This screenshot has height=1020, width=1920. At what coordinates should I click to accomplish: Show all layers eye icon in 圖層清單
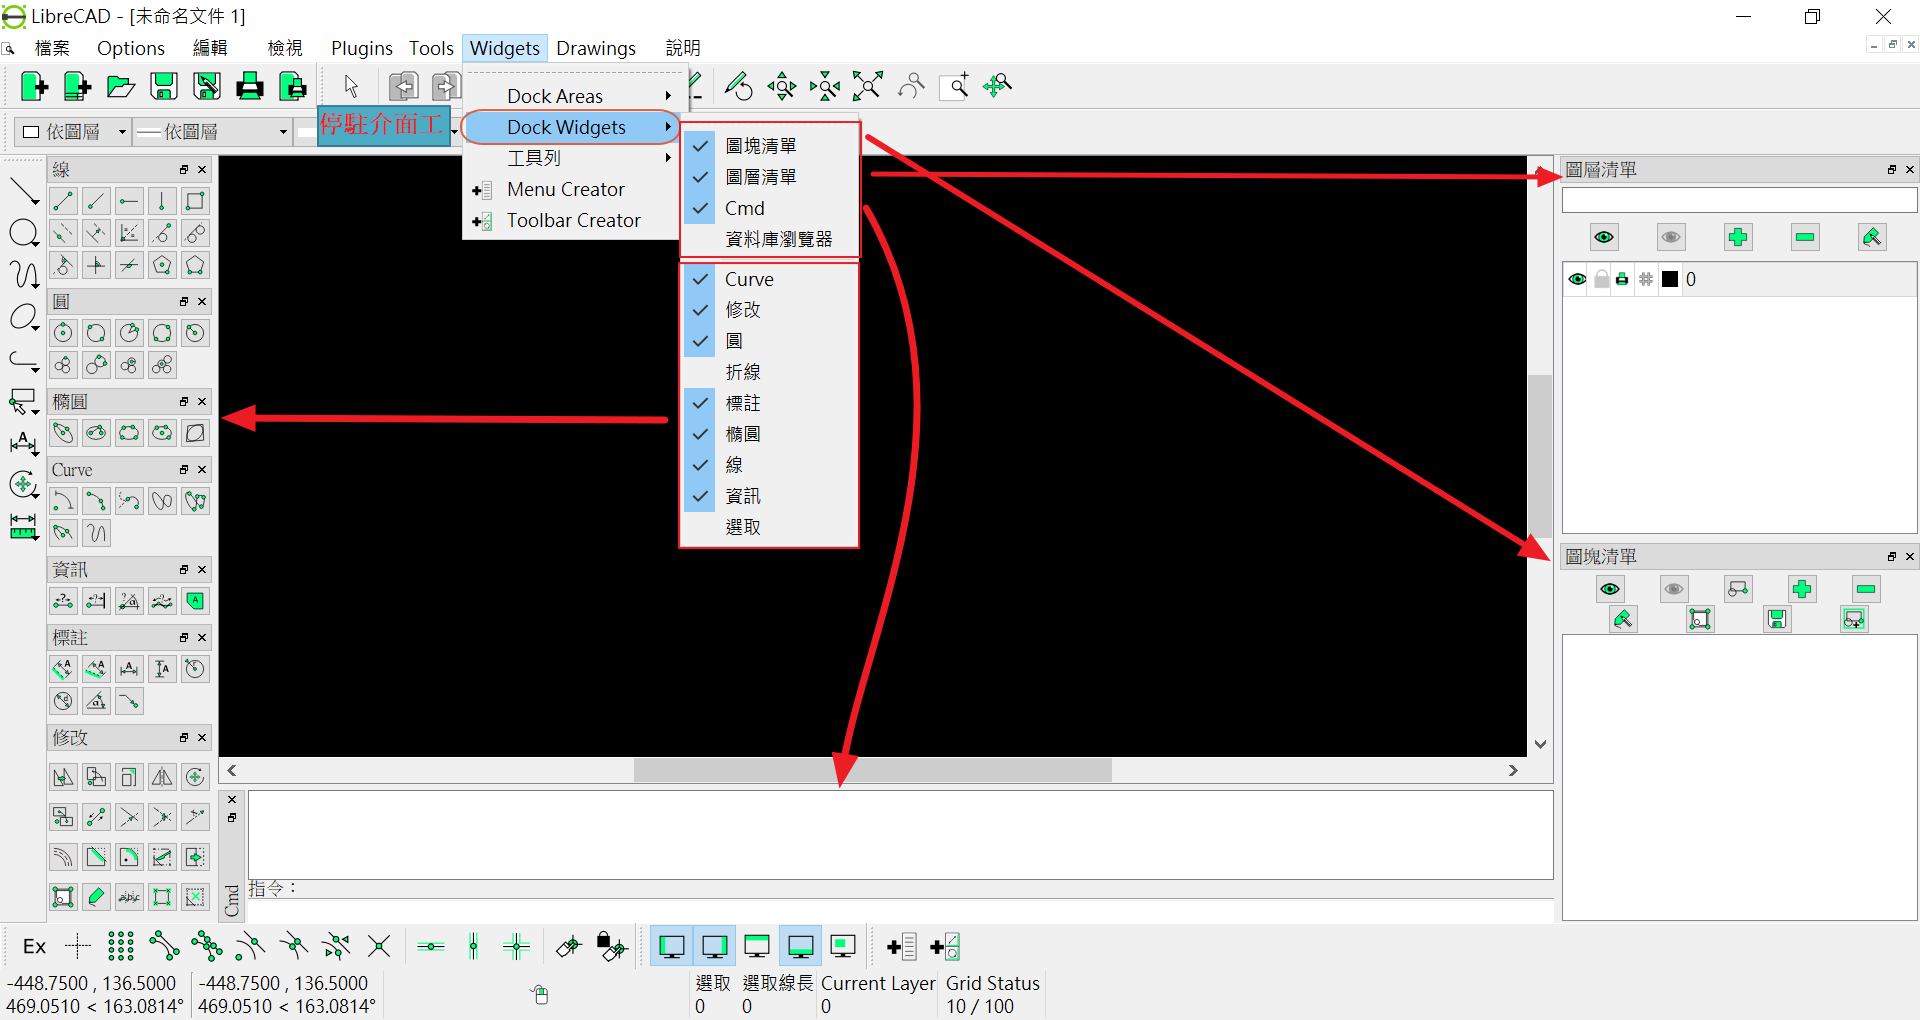click(x=1604, y=237)
